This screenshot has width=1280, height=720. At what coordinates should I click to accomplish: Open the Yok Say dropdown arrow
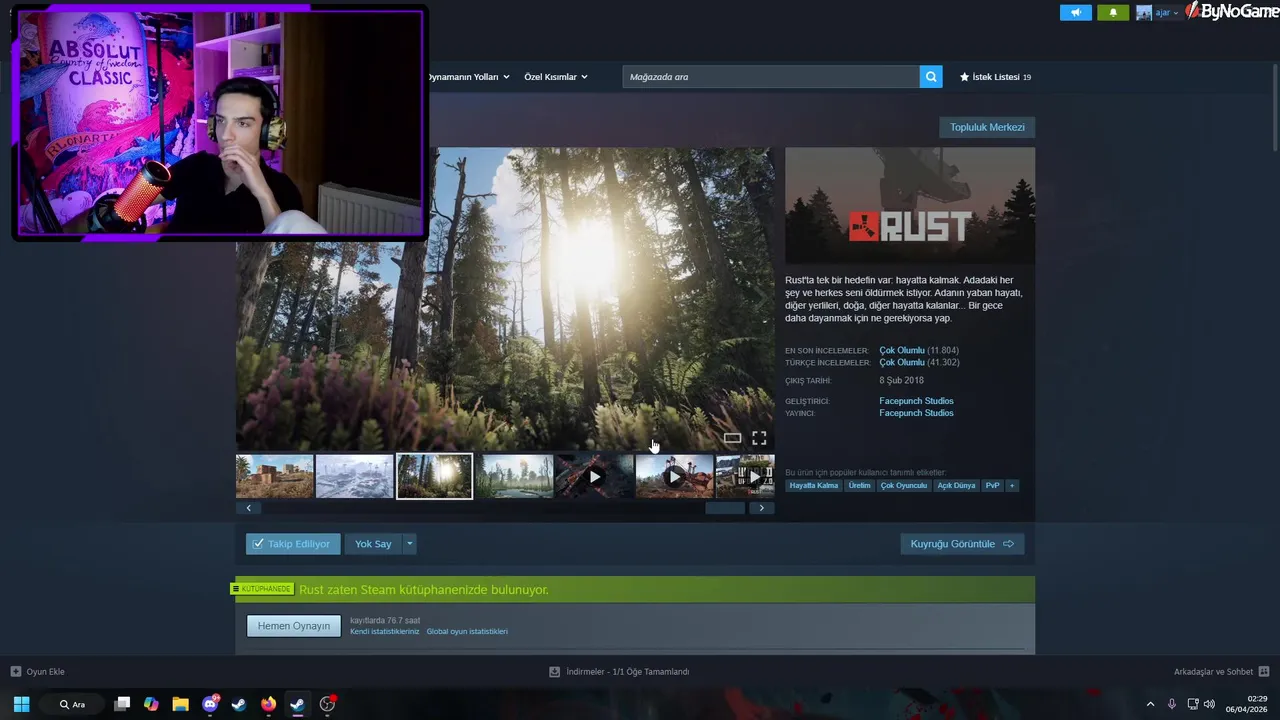pos(409,544)
